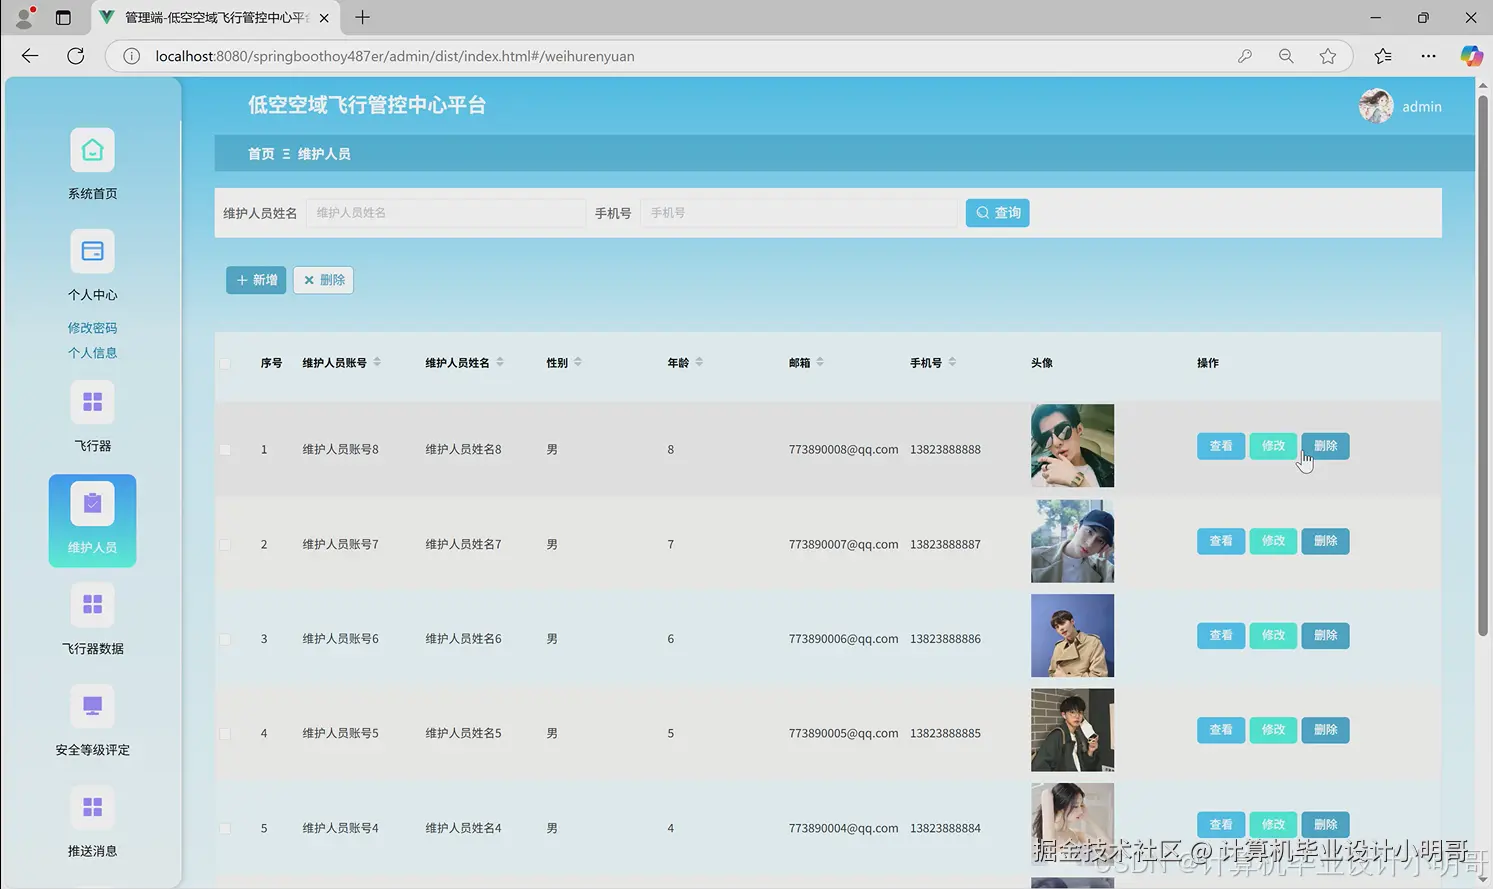Click 删除 for 维护人员账号6

(x=1325, y=635)
